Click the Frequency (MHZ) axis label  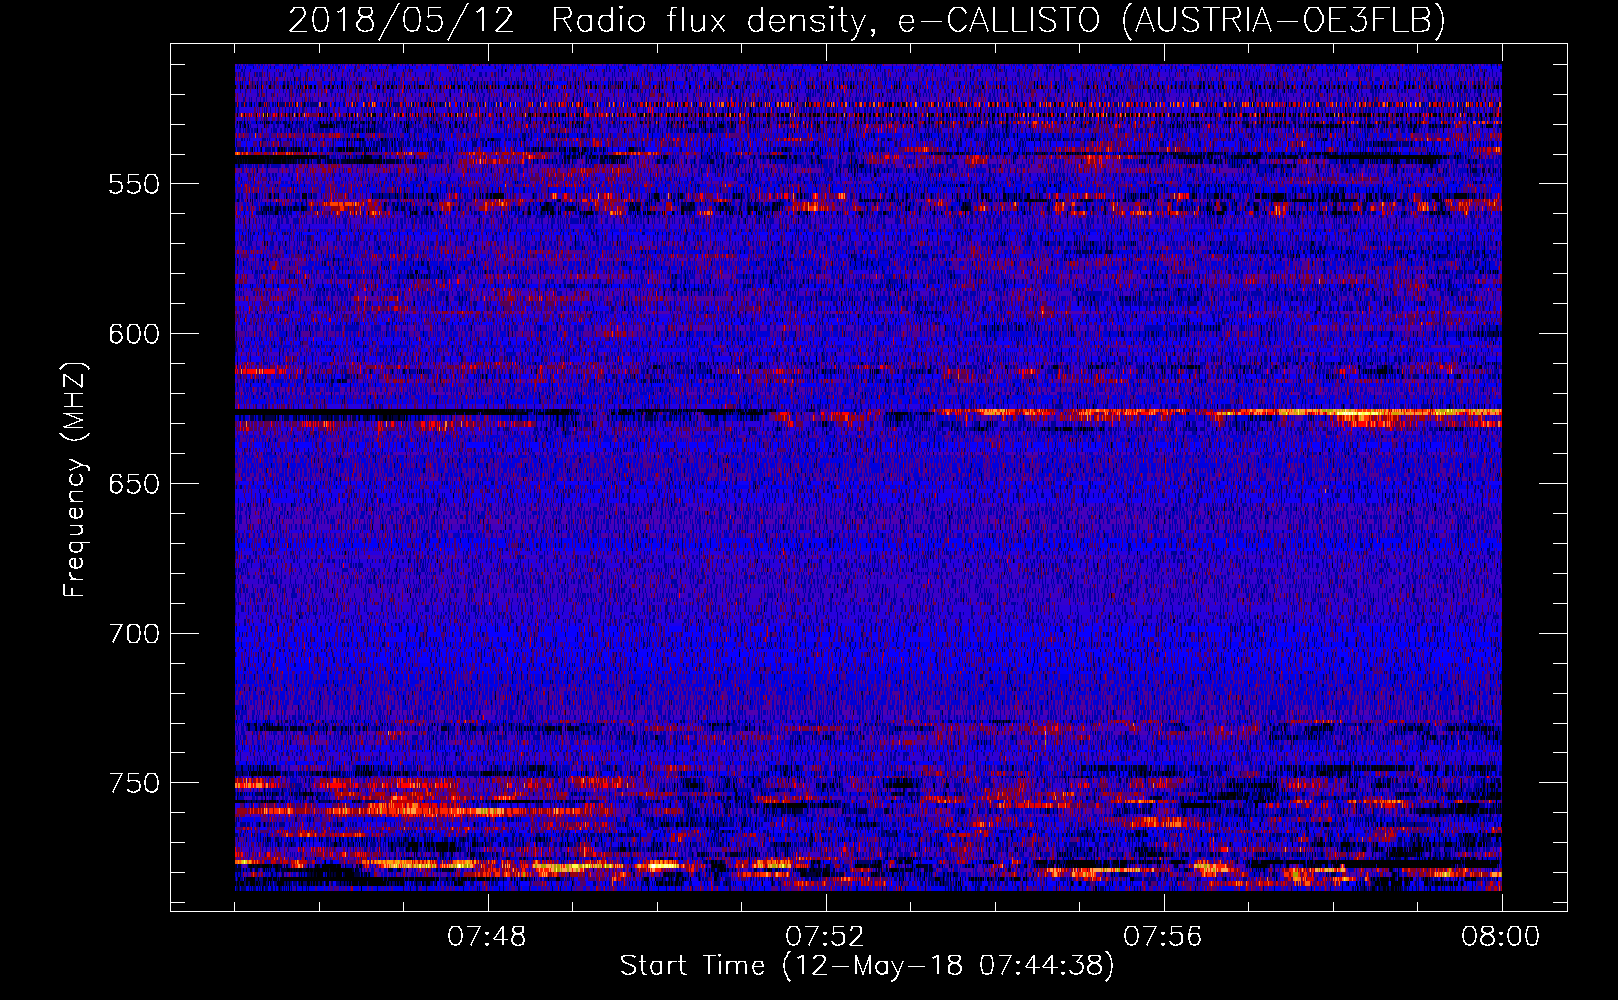click(75, 479)
